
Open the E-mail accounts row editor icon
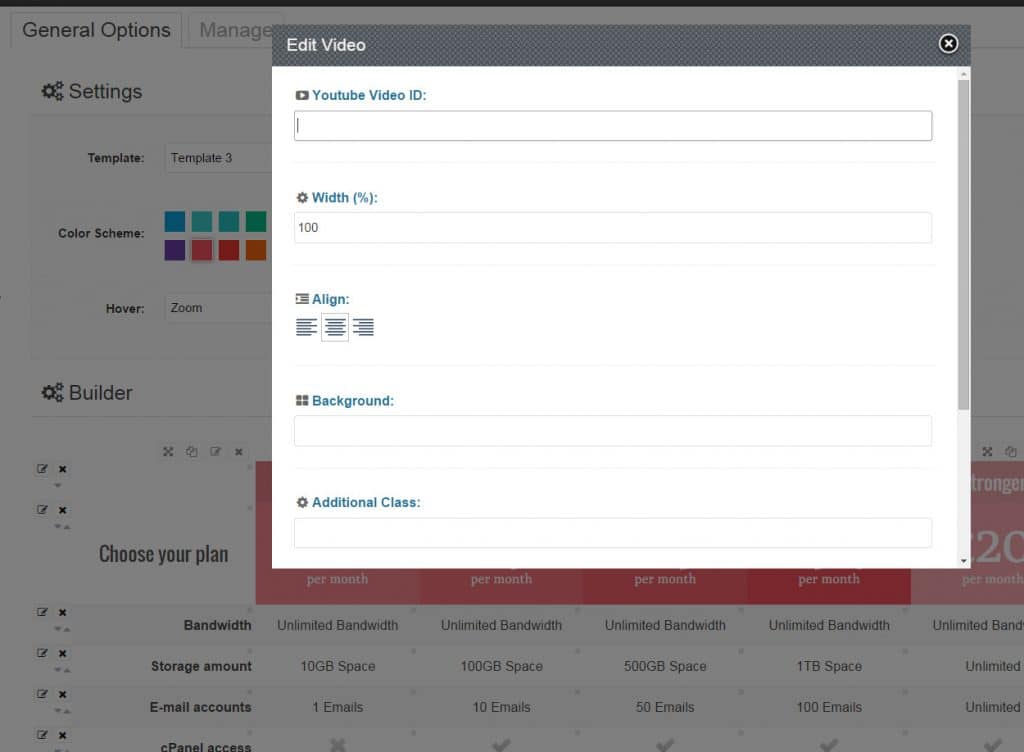point(41,694)
